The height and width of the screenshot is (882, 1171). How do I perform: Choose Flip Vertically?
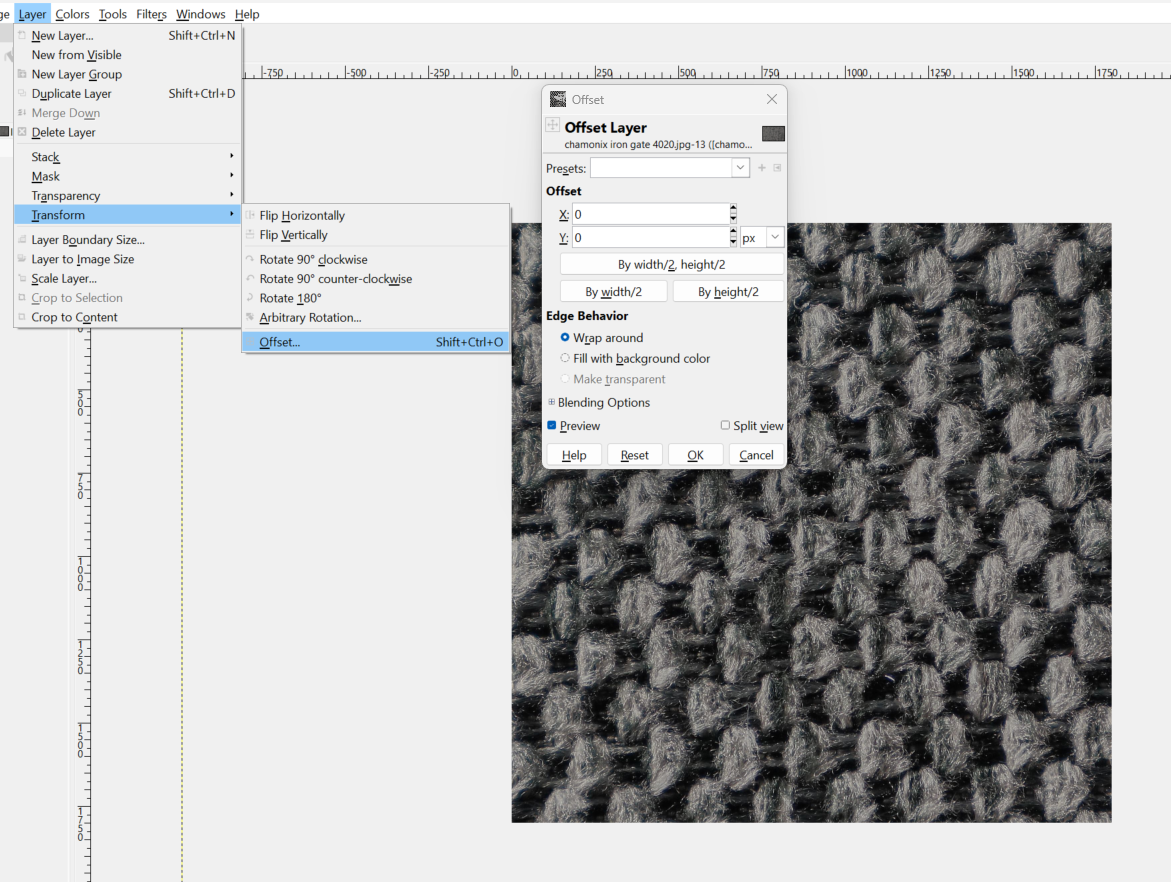pos(376,235)
